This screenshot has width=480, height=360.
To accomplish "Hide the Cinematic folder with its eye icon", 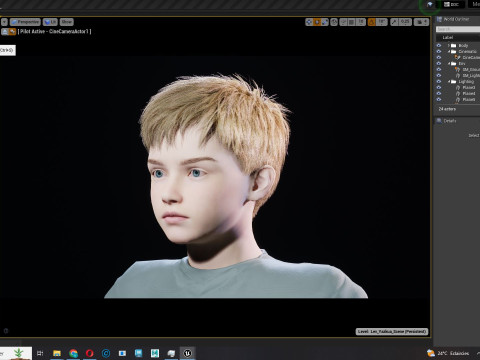I will (x=439, y=51).
